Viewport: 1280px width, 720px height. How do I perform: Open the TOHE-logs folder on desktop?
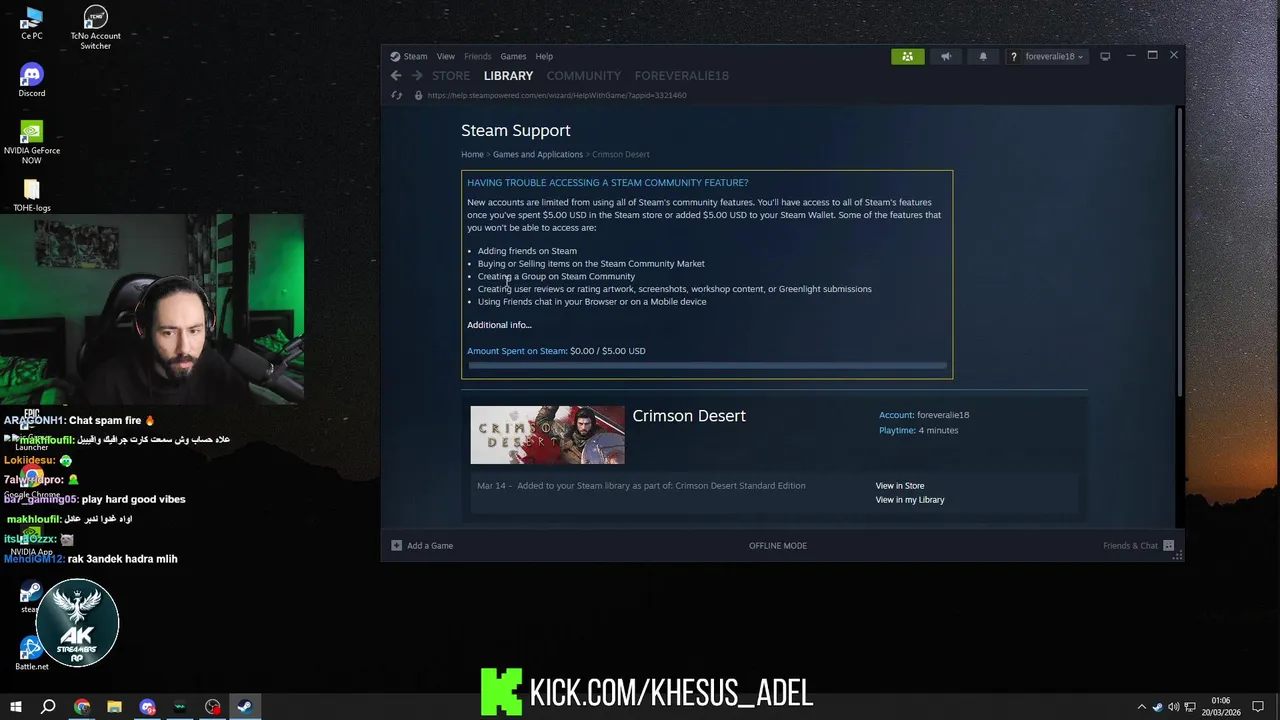point(31,195)
